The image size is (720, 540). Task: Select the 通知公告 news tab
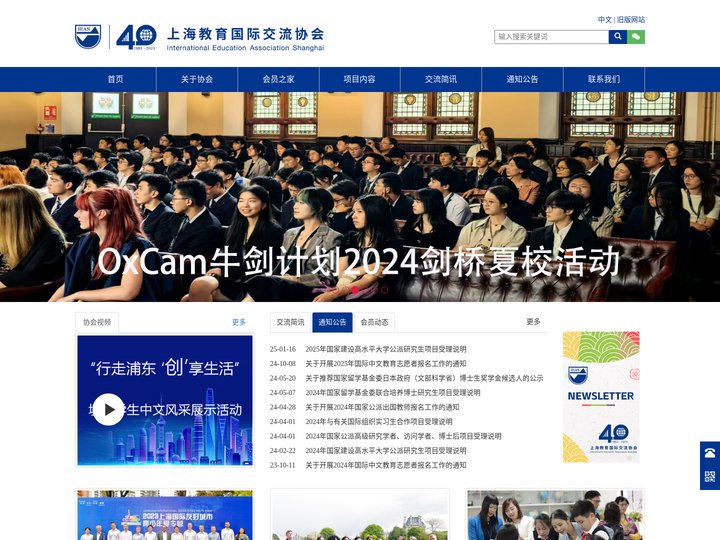332,322
